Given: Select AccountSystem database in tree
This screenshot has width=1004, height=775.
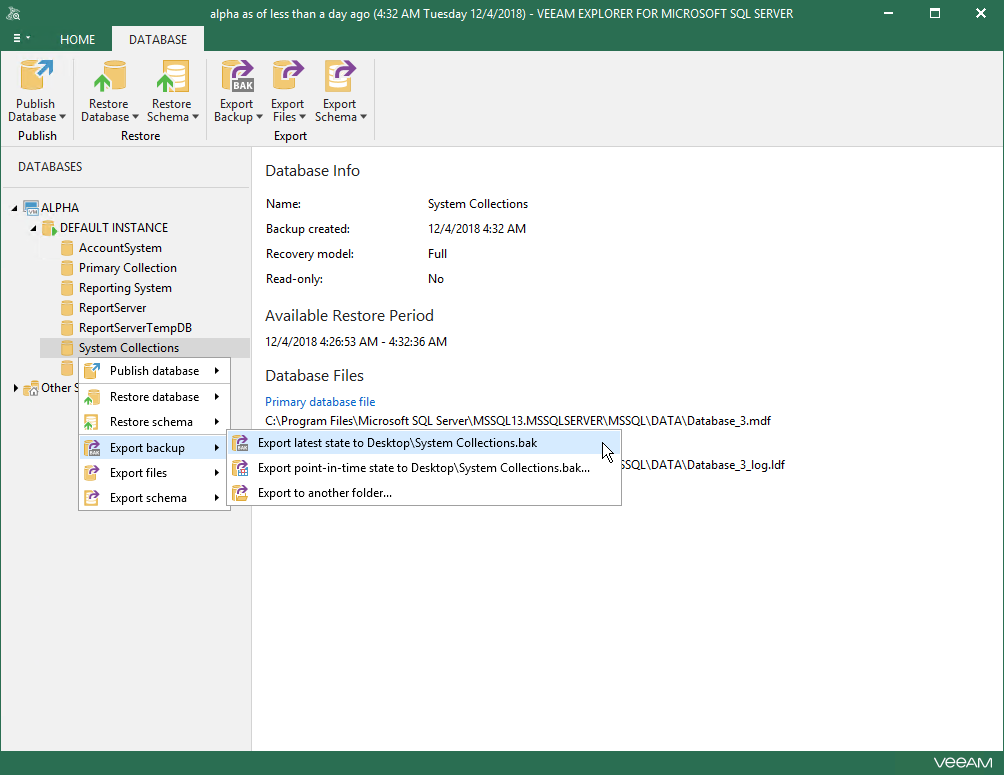Looking at the screenshot, I should [x=120, y=248].
